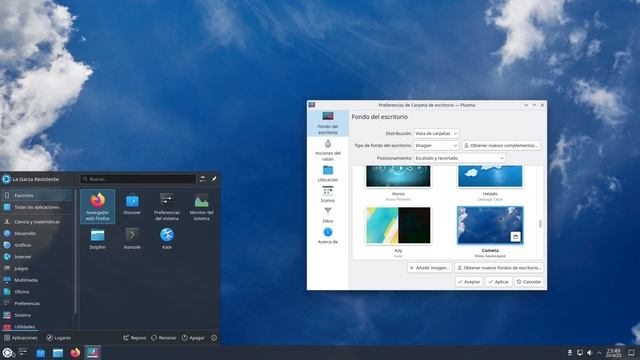Viewport: 640px width, 360px height.
Task: Open the Dolphin file manager taskbar icon
Action: pyautogui.click(x=58, y=353)
